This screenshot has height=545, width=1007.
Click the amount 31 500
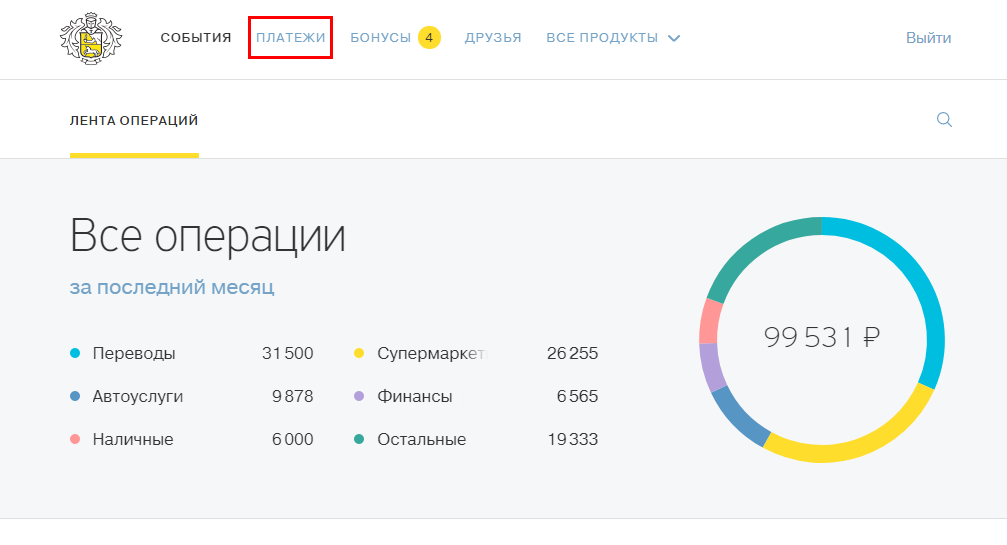coord(287,353)
